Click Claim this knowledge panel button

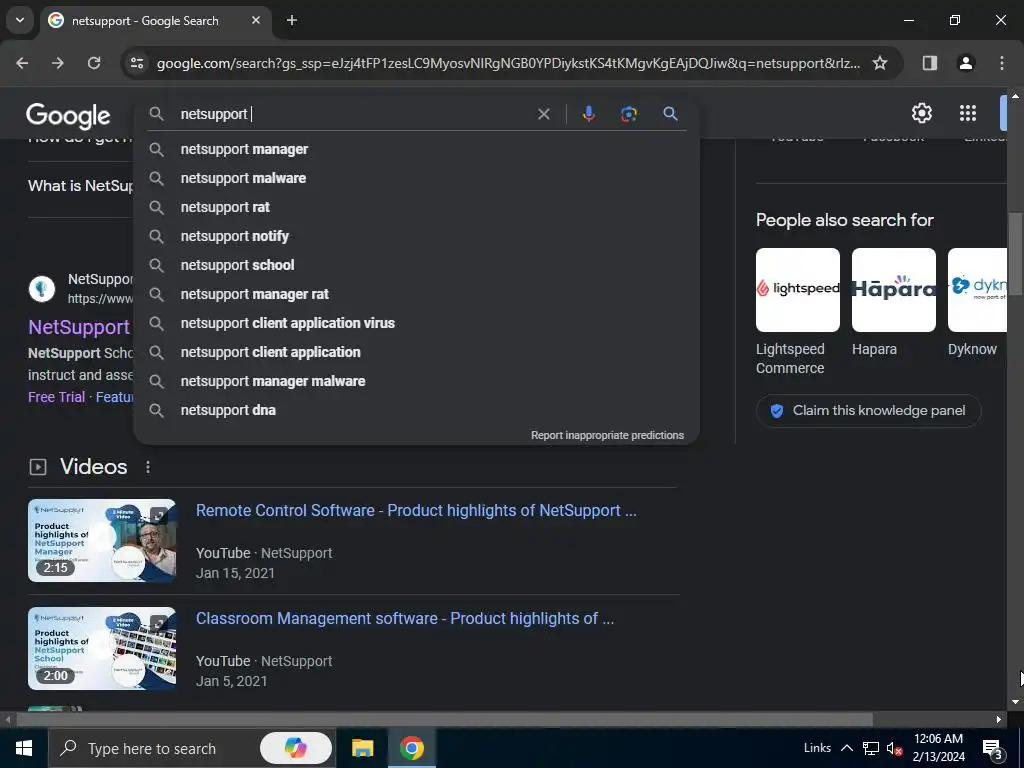[x=869, y=411]
